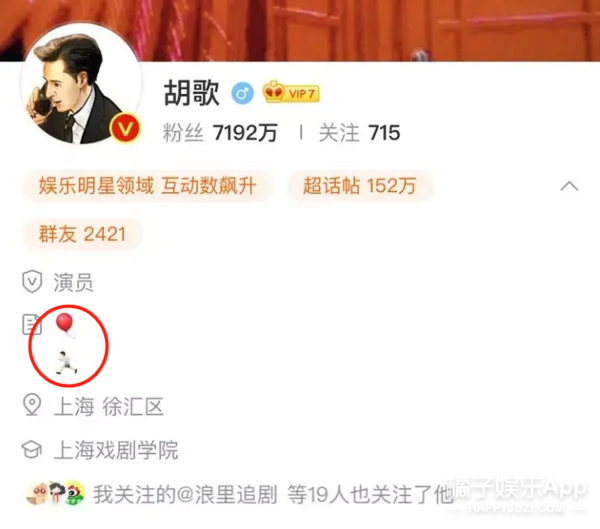Open the 上海戏剧学院 school link

click(116, 450)
